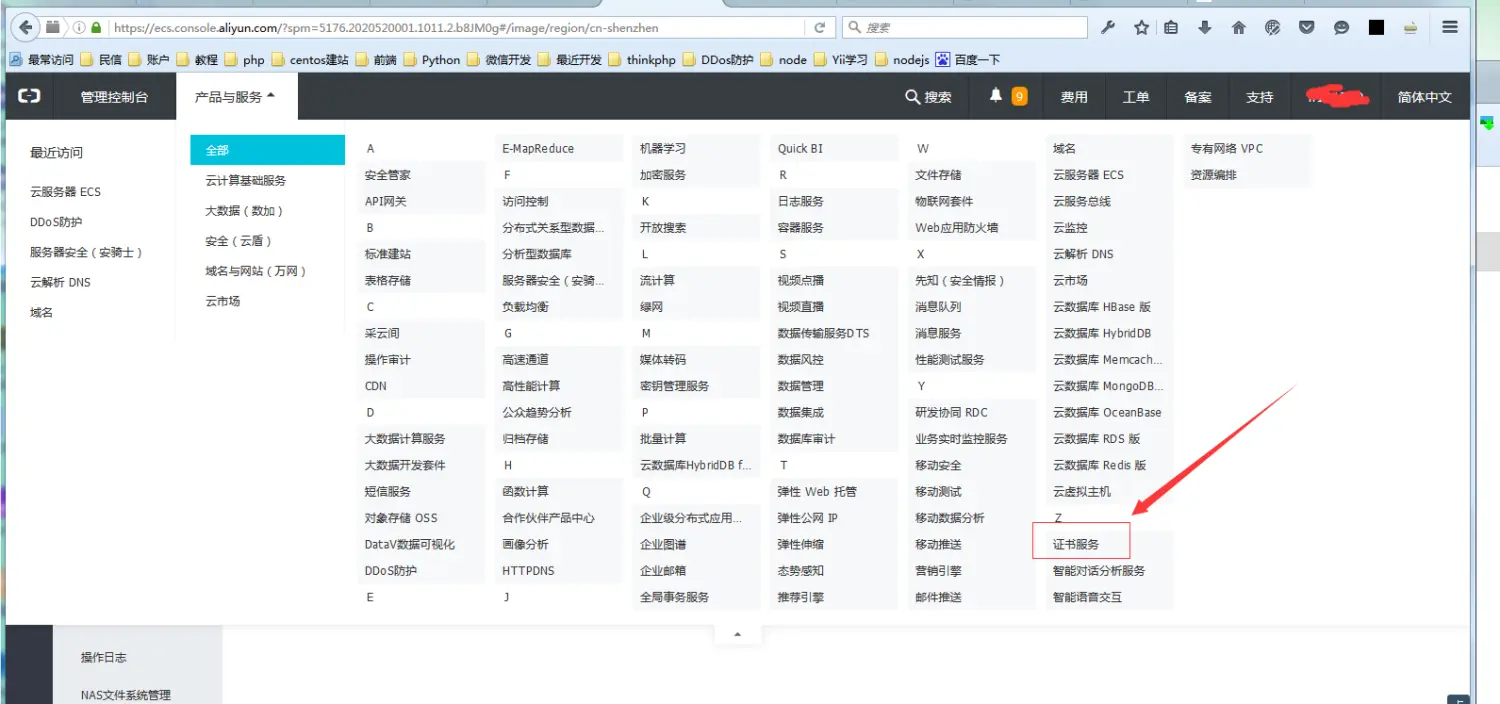The image size is (1500, 704).
Task: Open 云解析 DNS under recently visited
Action: [60, 282]
